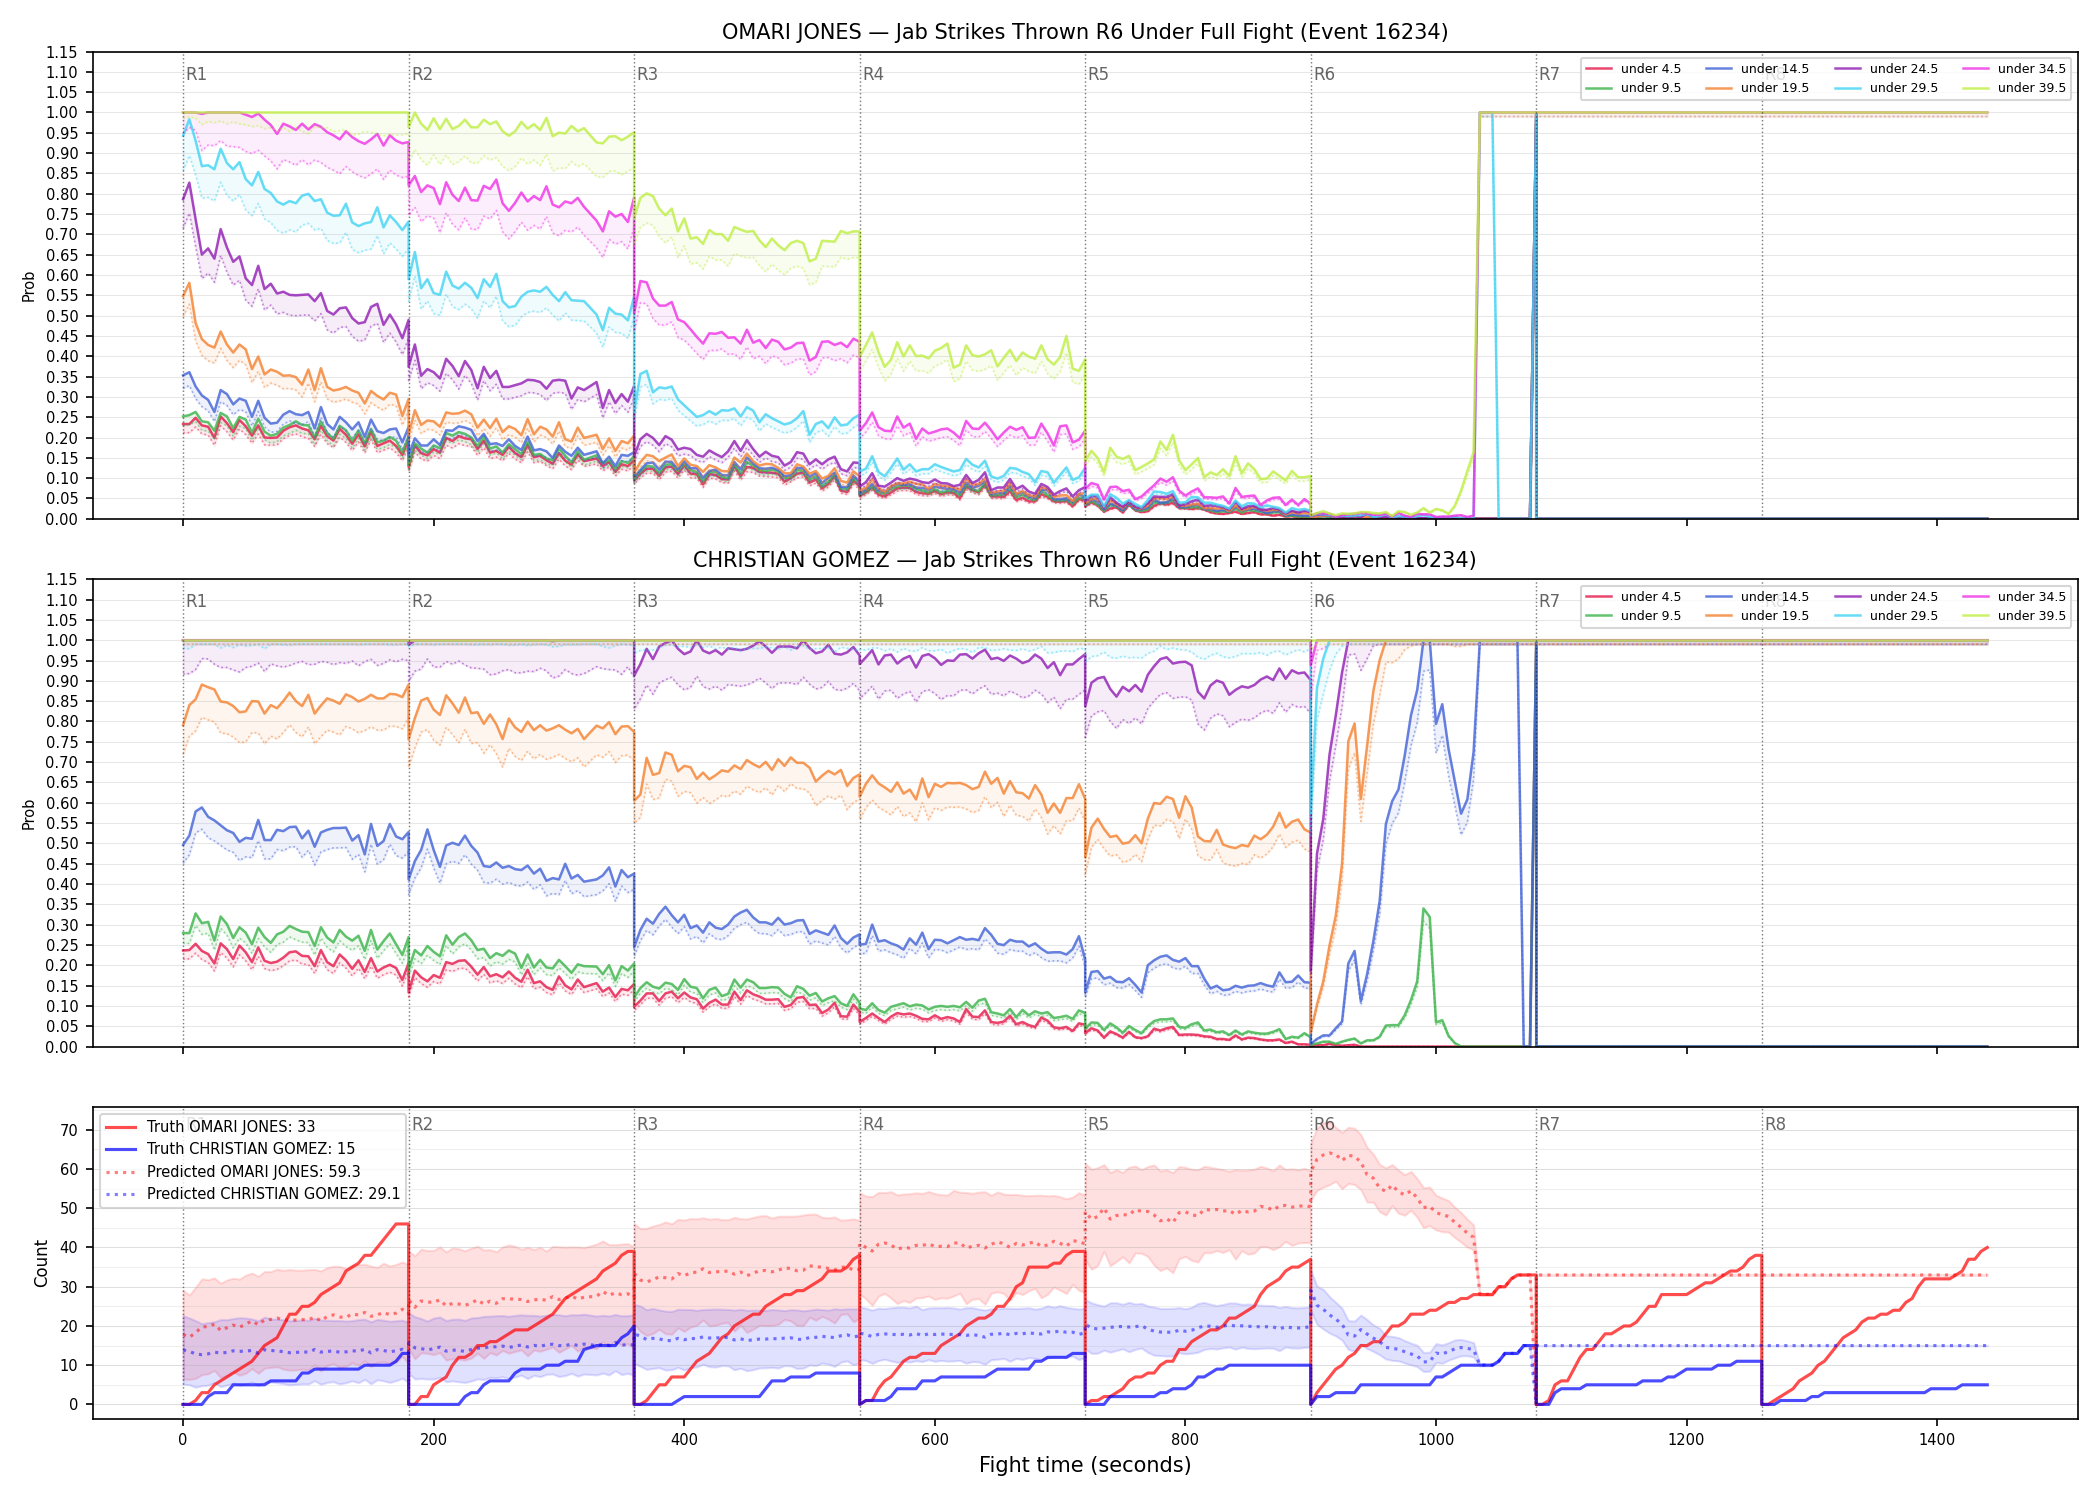Click 'Predicted CHRISTIAN GOMEZ: 29.1' legend entry
This screenshot has width=2100, height=1500.
coord(253,1194)
